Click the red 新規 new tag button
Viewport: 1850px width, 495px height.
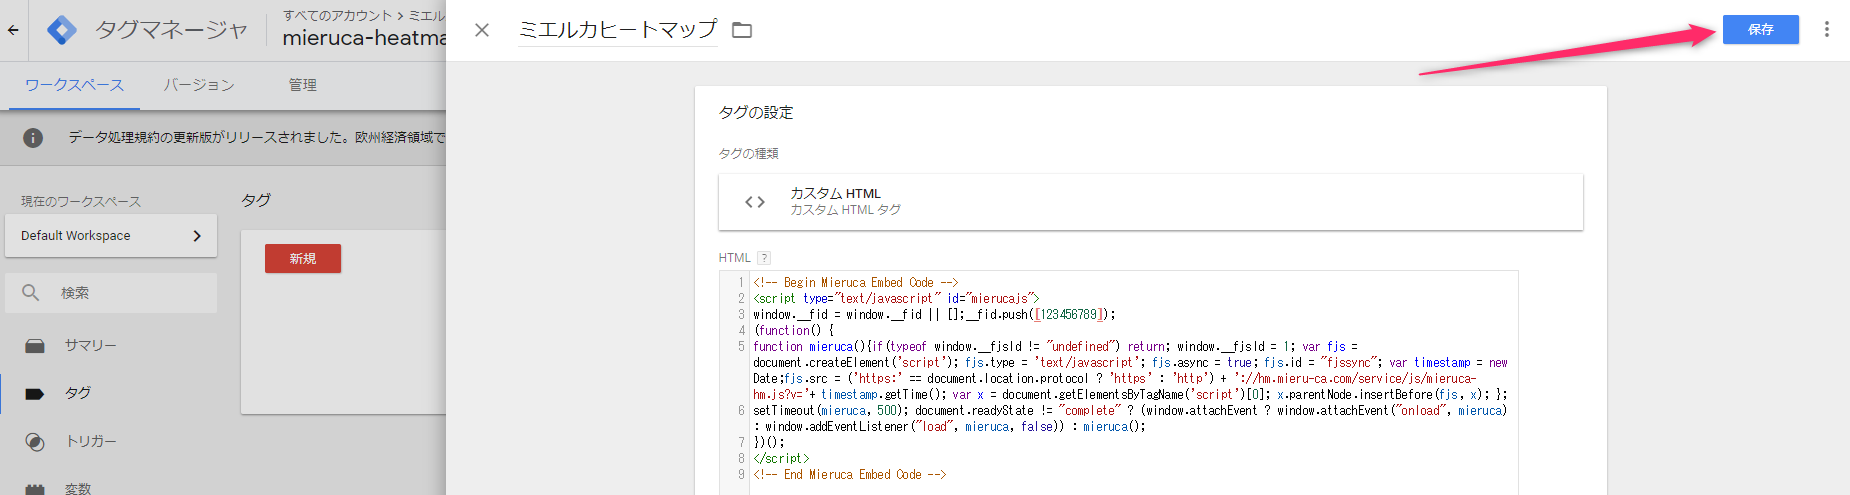[303, 258]
